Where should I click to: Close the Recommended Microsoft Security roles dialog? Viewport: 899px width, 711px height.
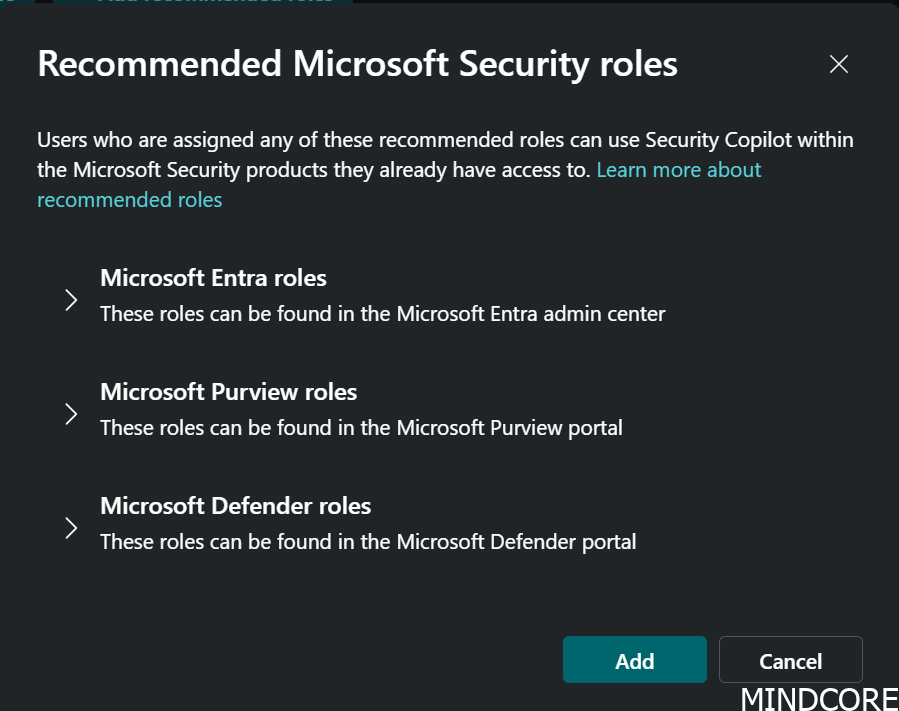838,65
